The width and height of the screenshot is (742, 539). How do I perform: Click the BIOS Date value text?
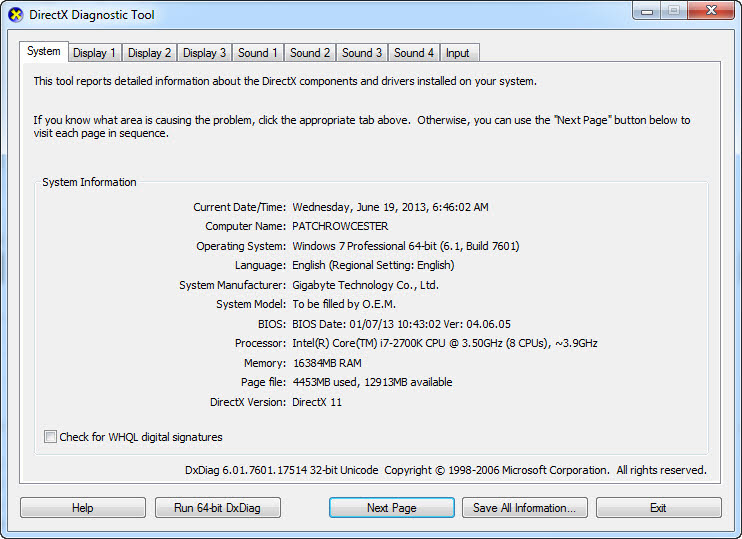(401, 324)
